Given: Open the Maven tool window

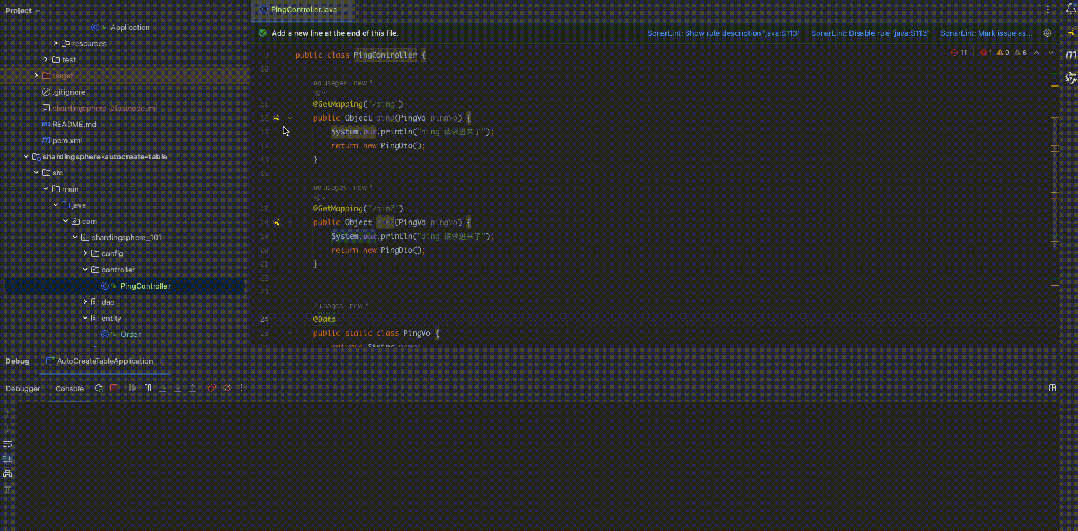Looking at the screenshot, I should pos(1071,54).
